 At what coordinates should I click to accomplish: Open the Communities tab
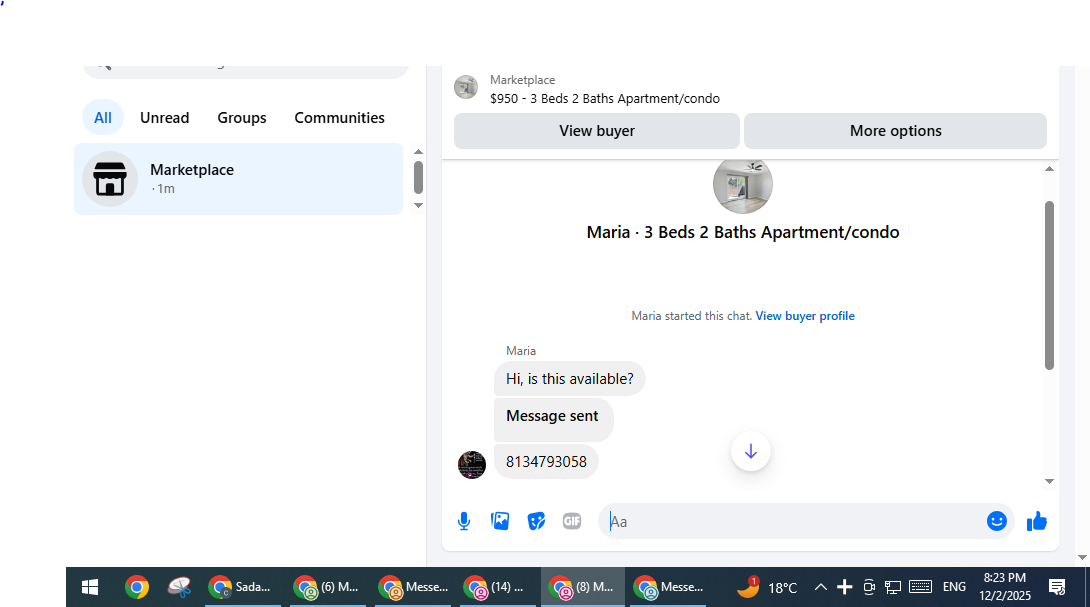coord(339,118)
